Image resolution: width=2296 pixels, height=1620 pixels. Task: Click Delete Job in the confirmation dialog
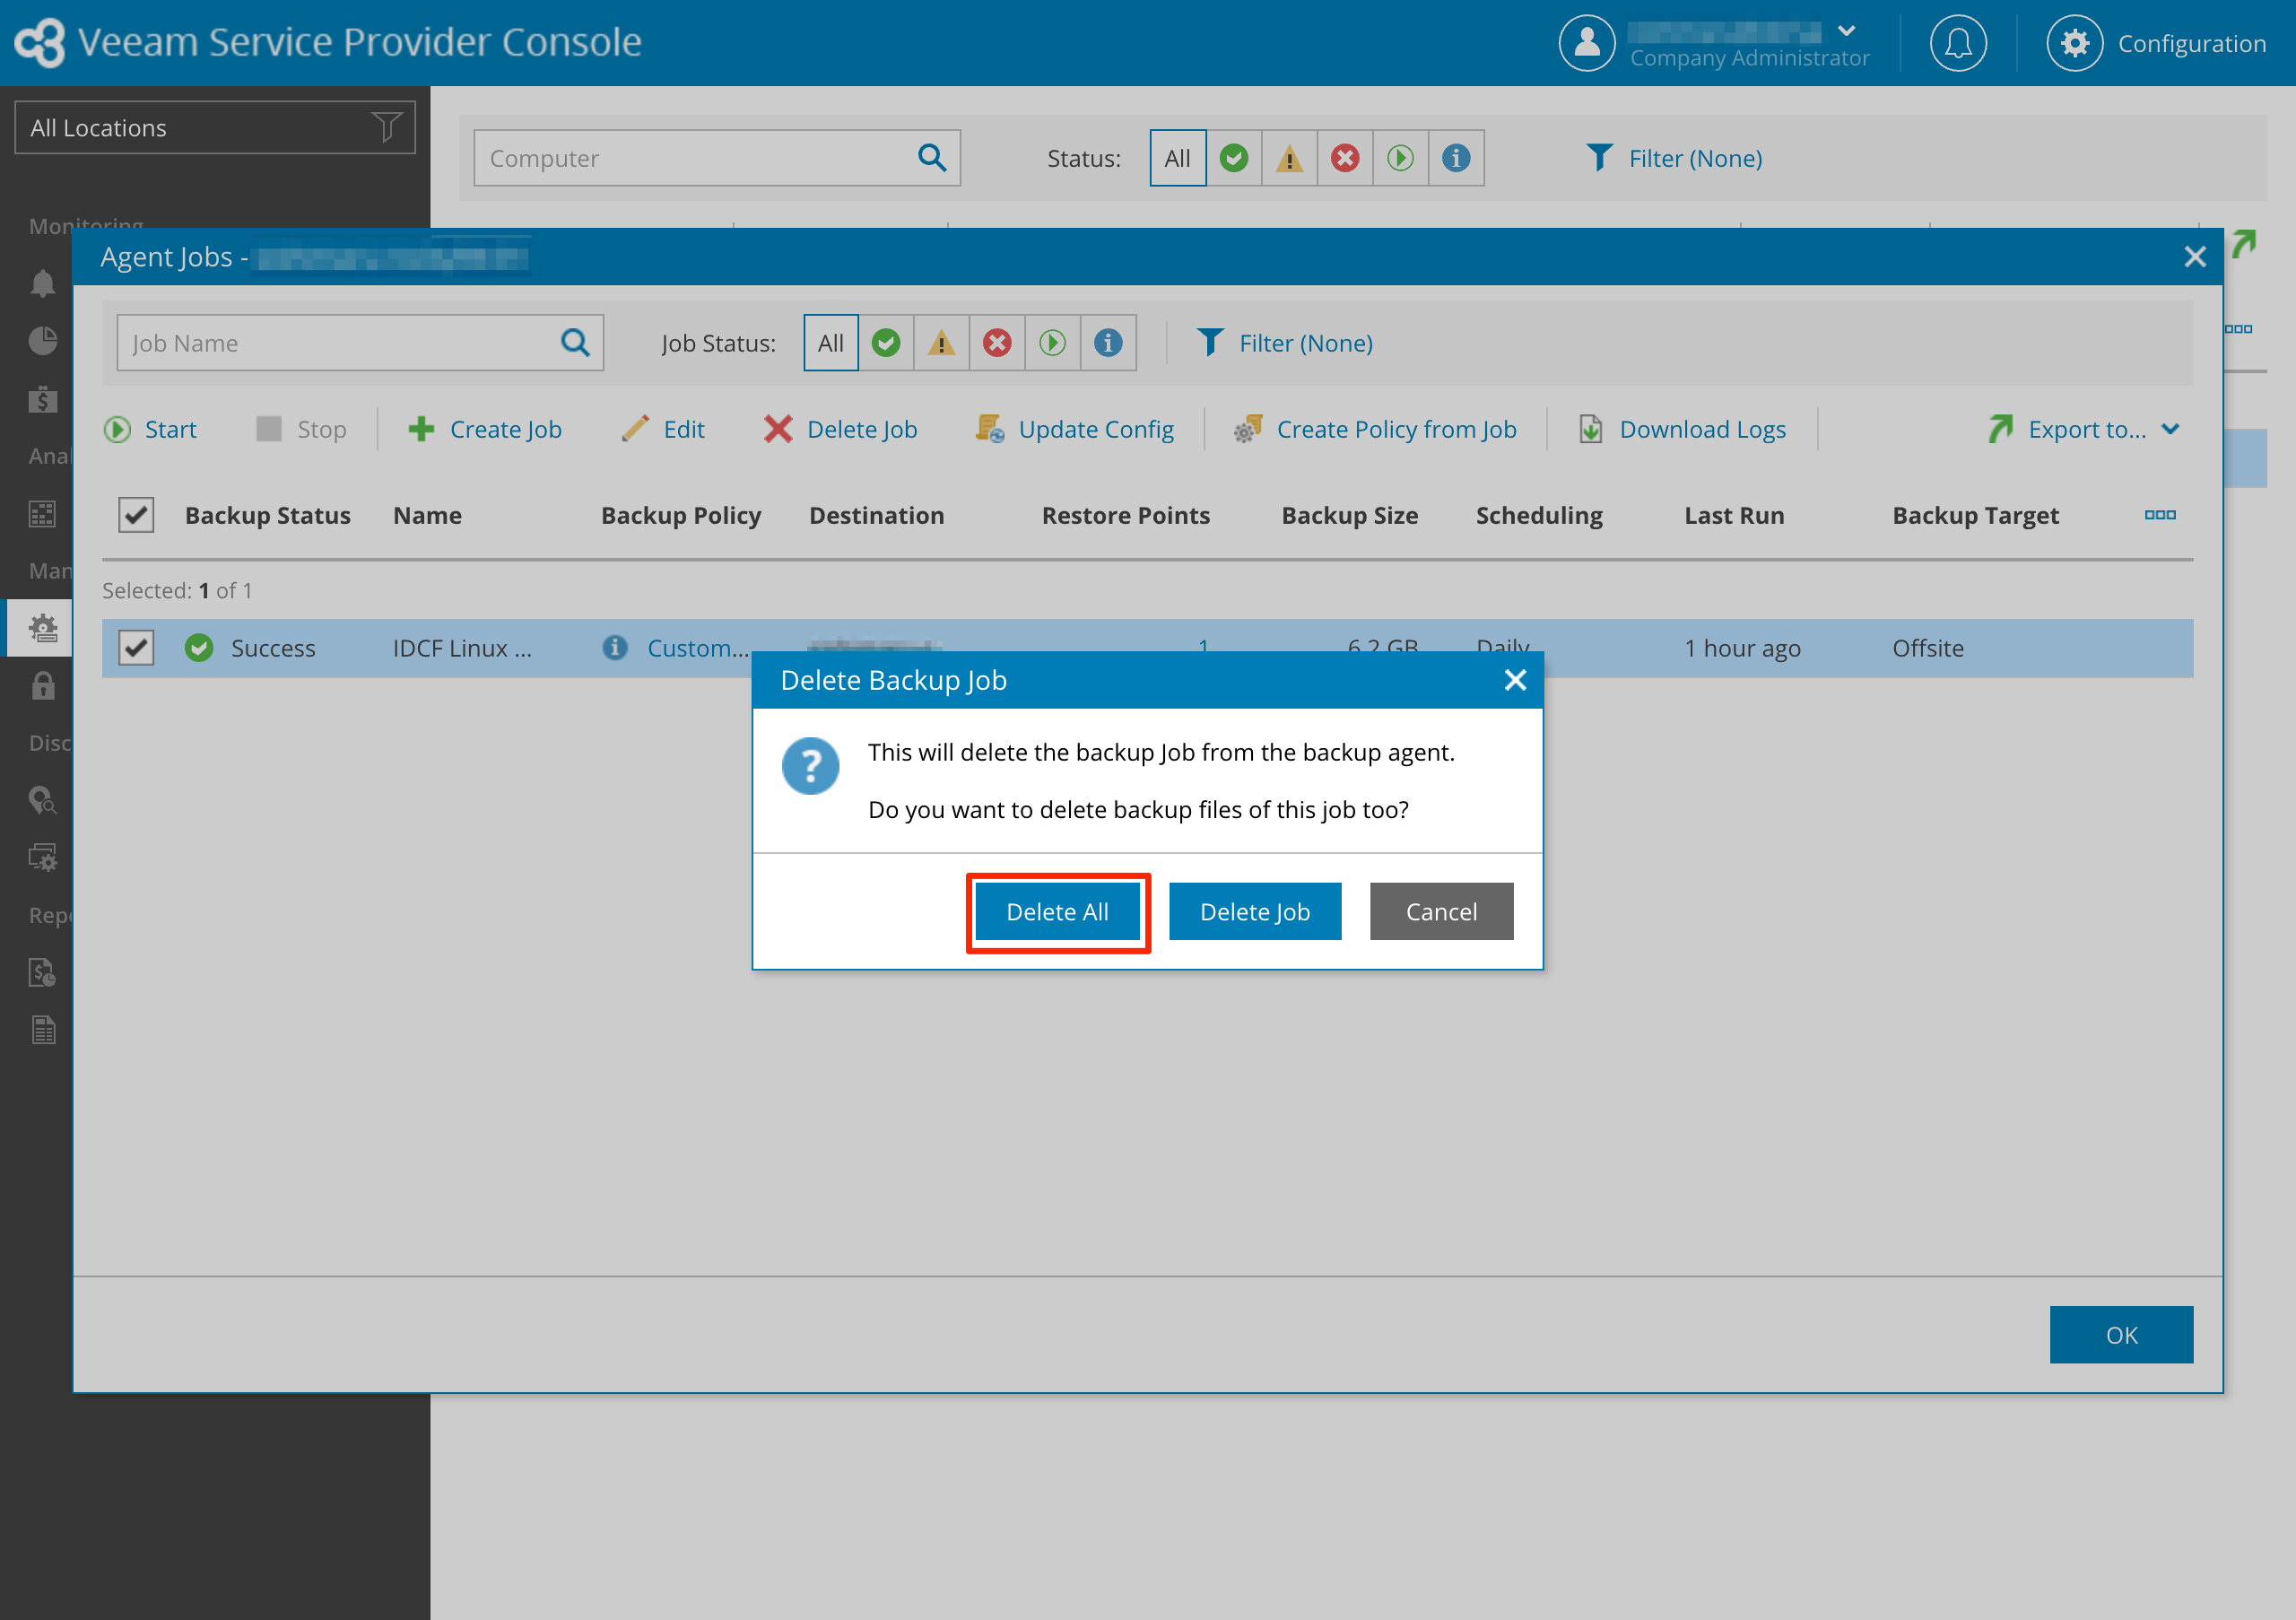coord(1254,912)
